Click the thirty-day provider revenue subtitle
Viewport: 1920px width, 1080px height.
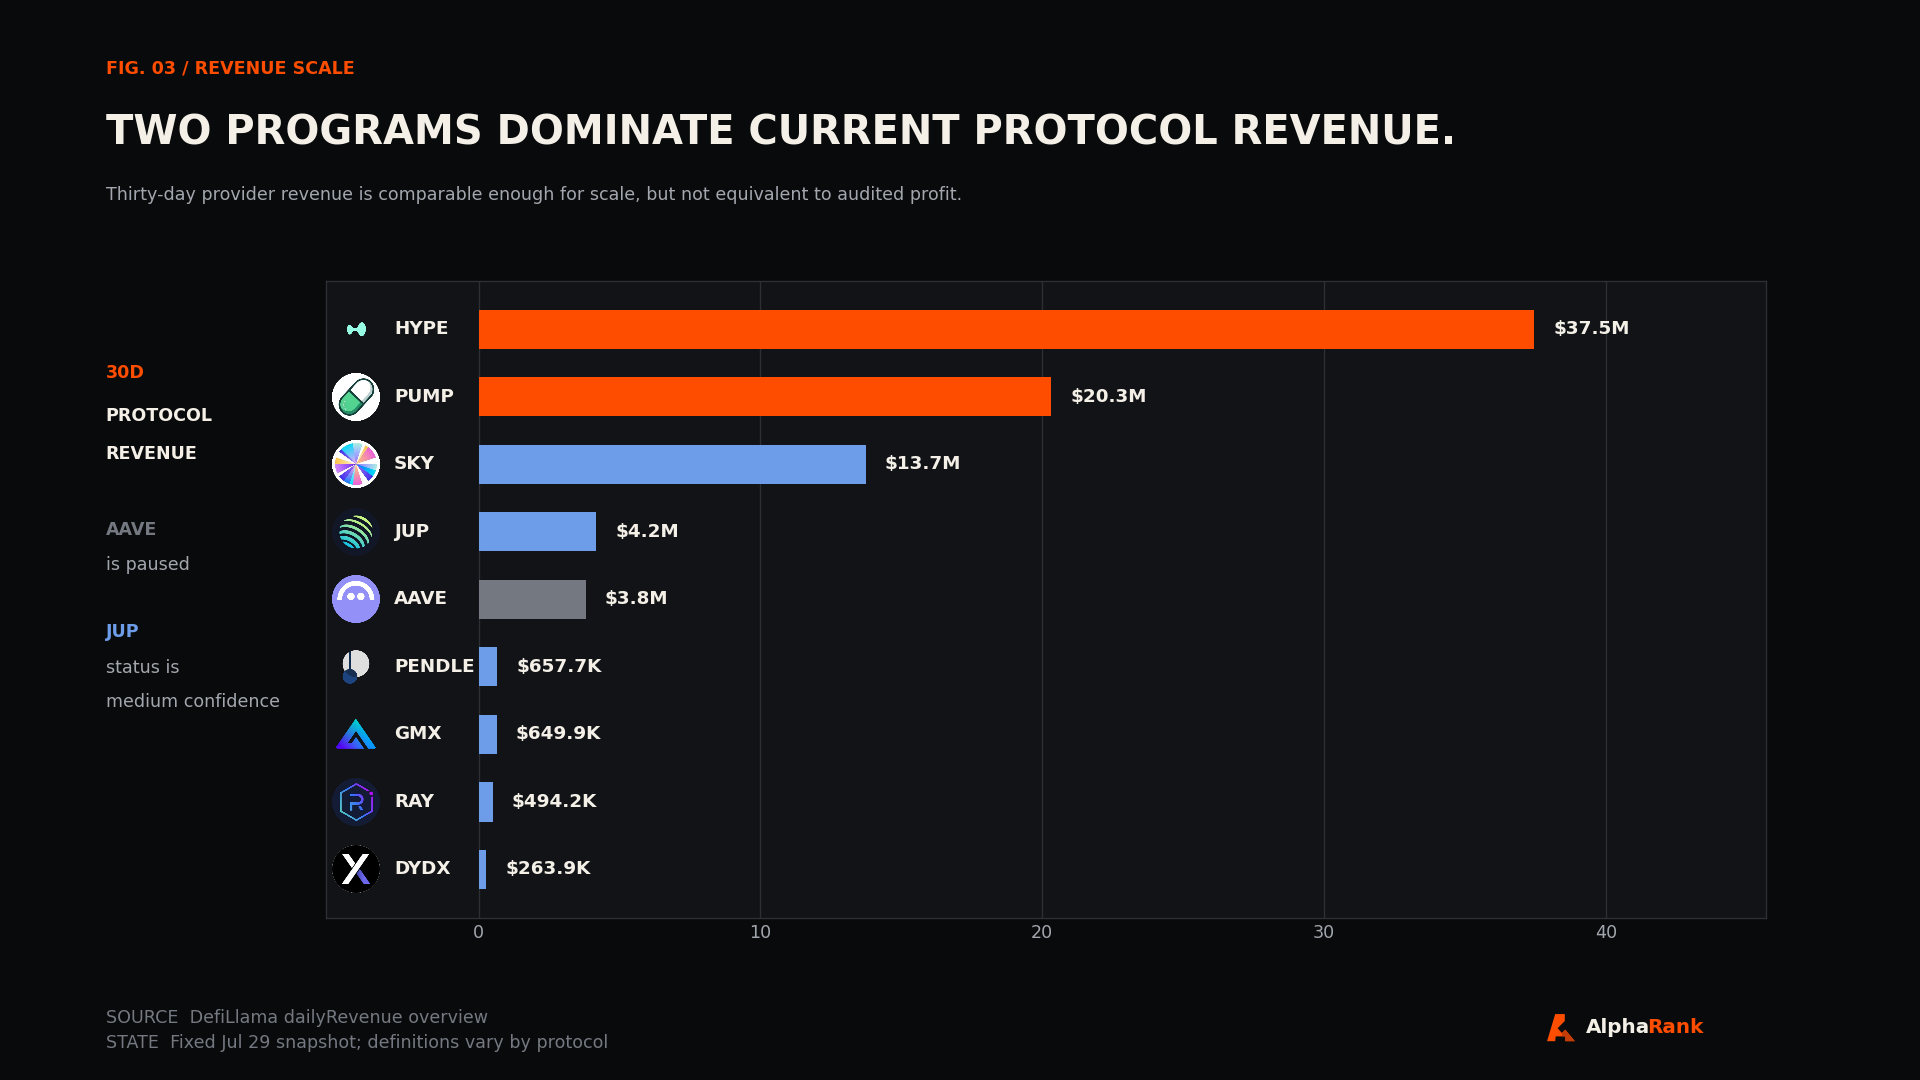point(534,194)
